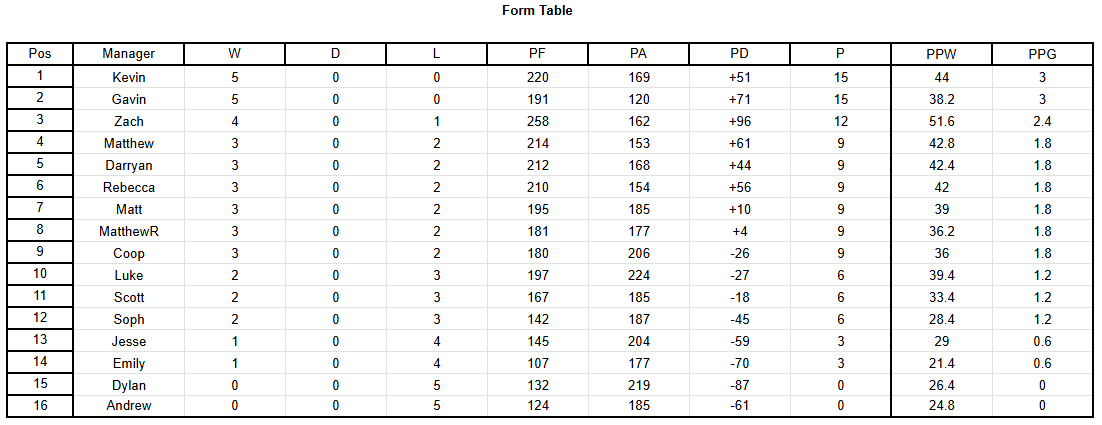The height and width of the screenshot is (425, 1102).
Task: Click the PPW column header
Action: click(942, 53)
